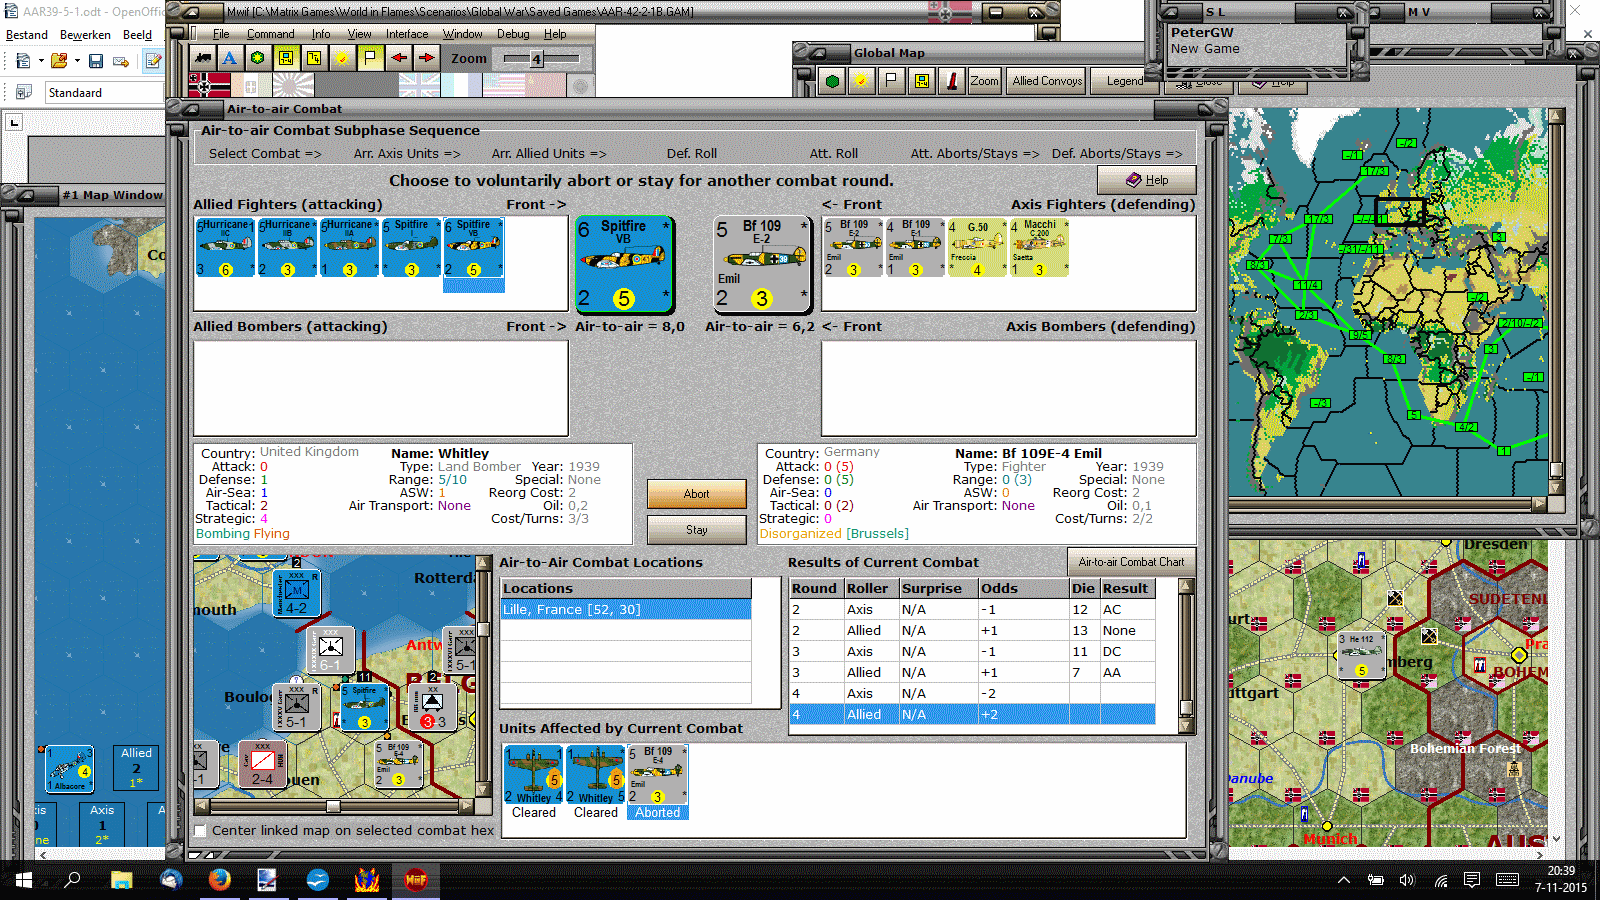This screenshot has width=1600, height=900.
Task: Click the green hexagon icon in Global Map
Action: (x=832, y=82)
